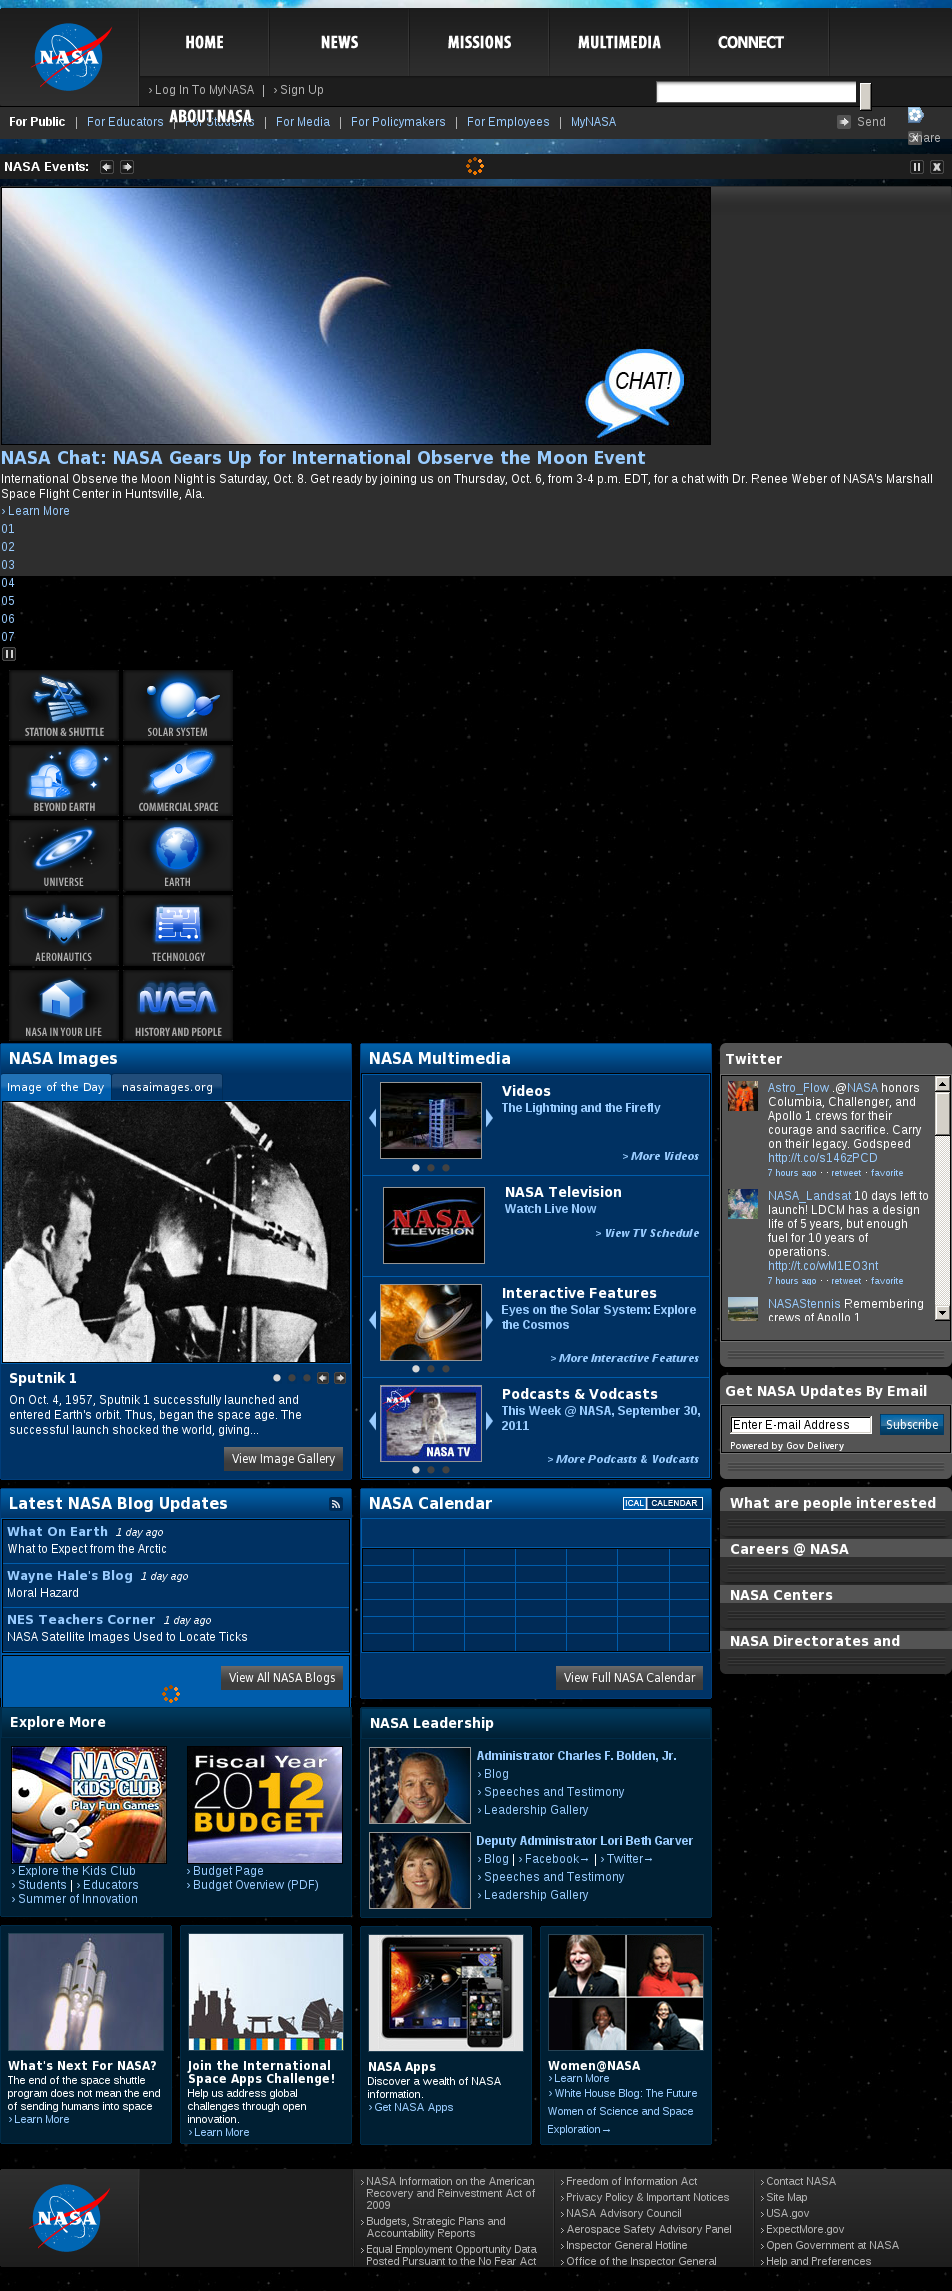Open the NEWS menu

pyautogui.click(x=339, y=43)
